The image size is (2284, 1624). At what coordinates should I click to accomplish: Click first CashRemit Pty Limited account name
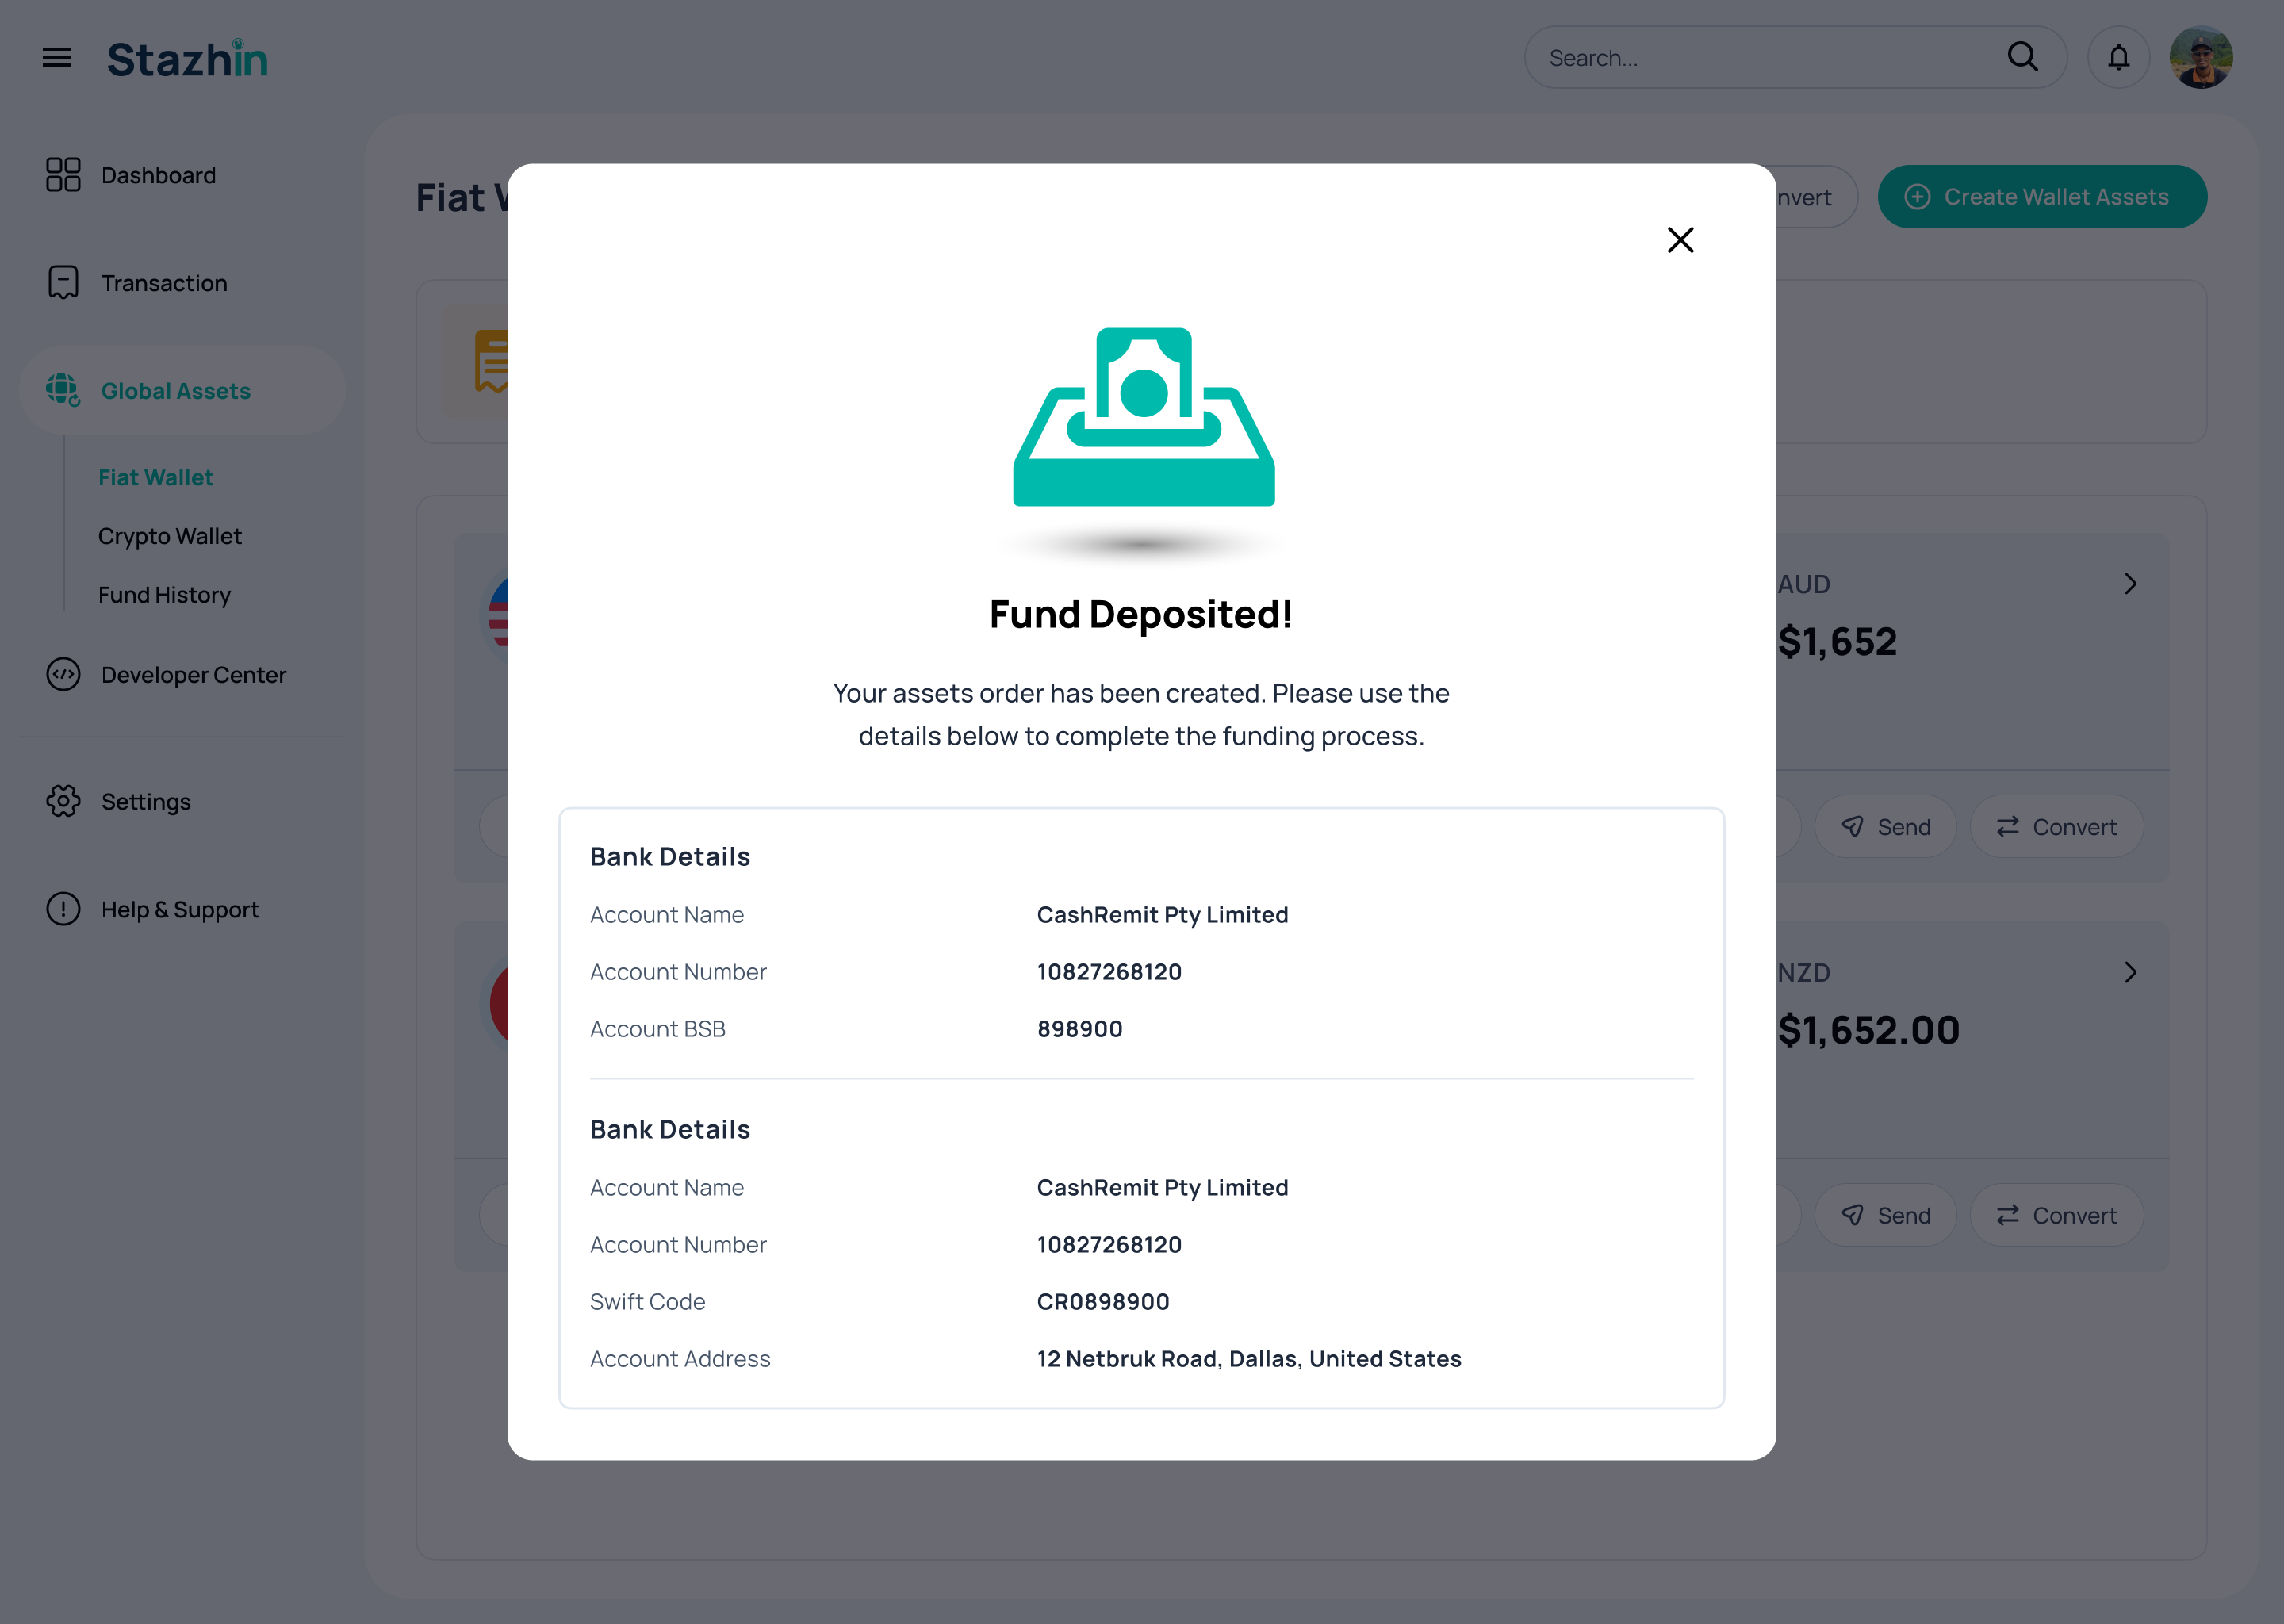coord(1162,916)
